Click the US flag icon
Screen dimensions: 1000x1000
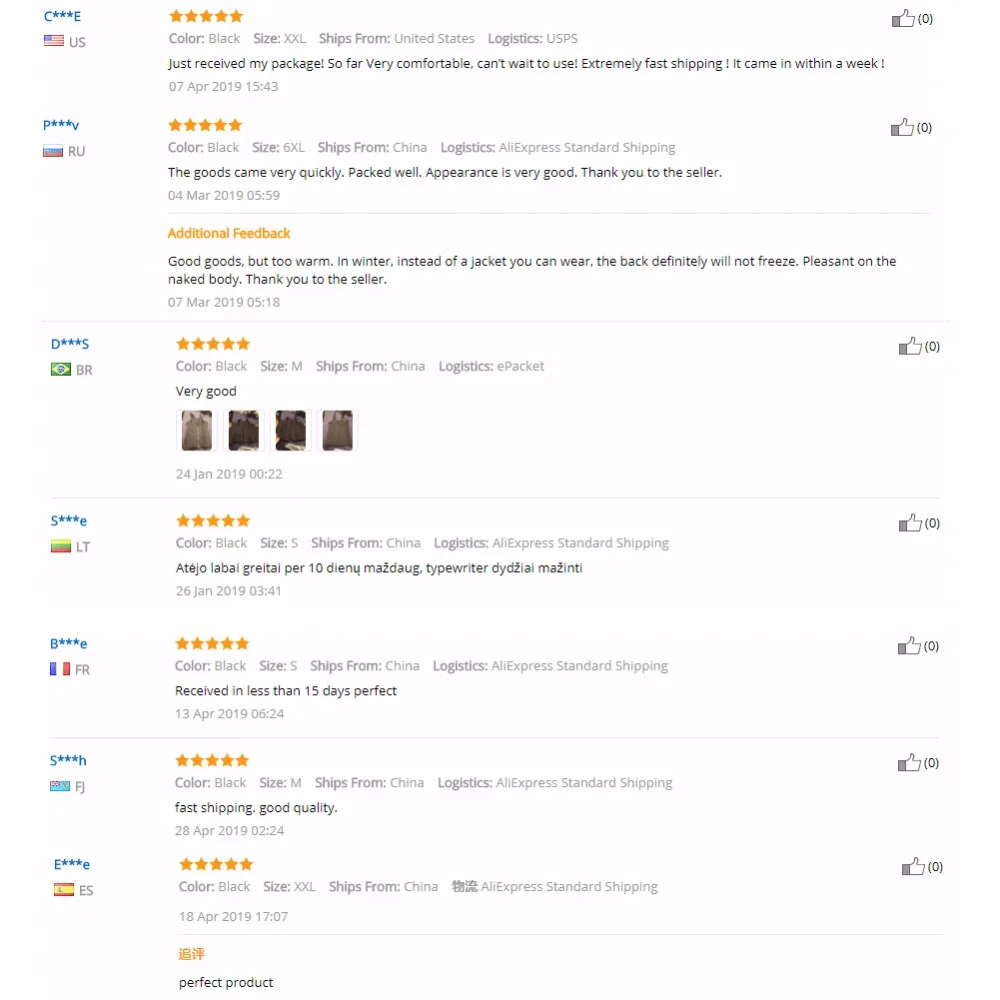coord(54,41)
